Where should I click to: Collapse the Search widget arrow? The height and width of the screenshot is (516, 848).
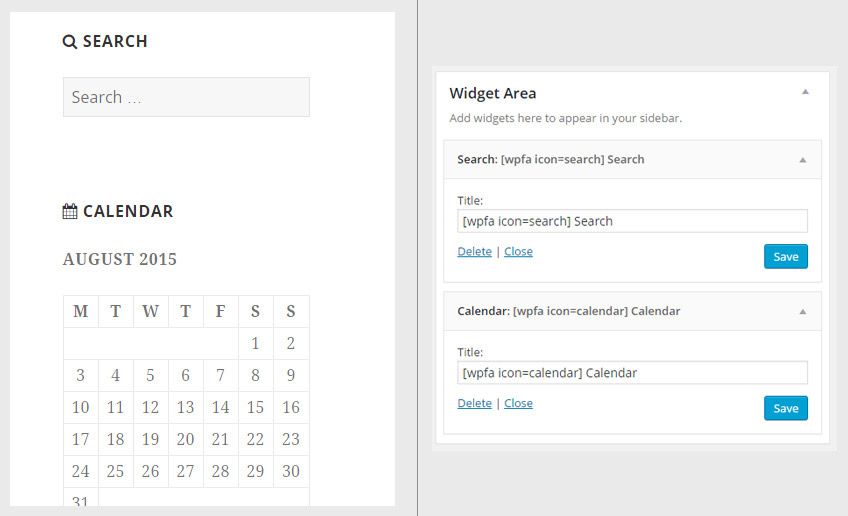coord(802,160)
